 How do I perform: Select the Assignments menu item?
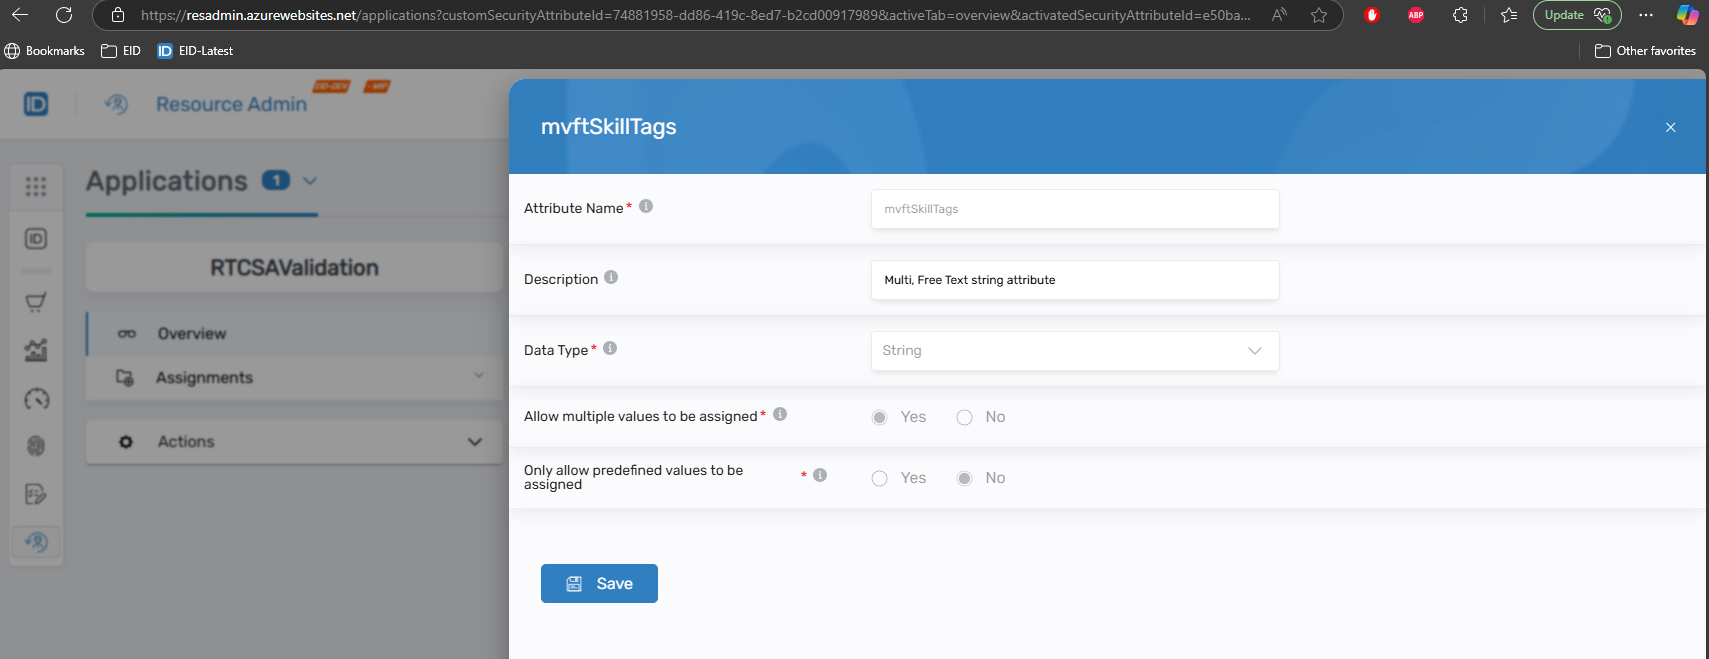pos(295,378)
